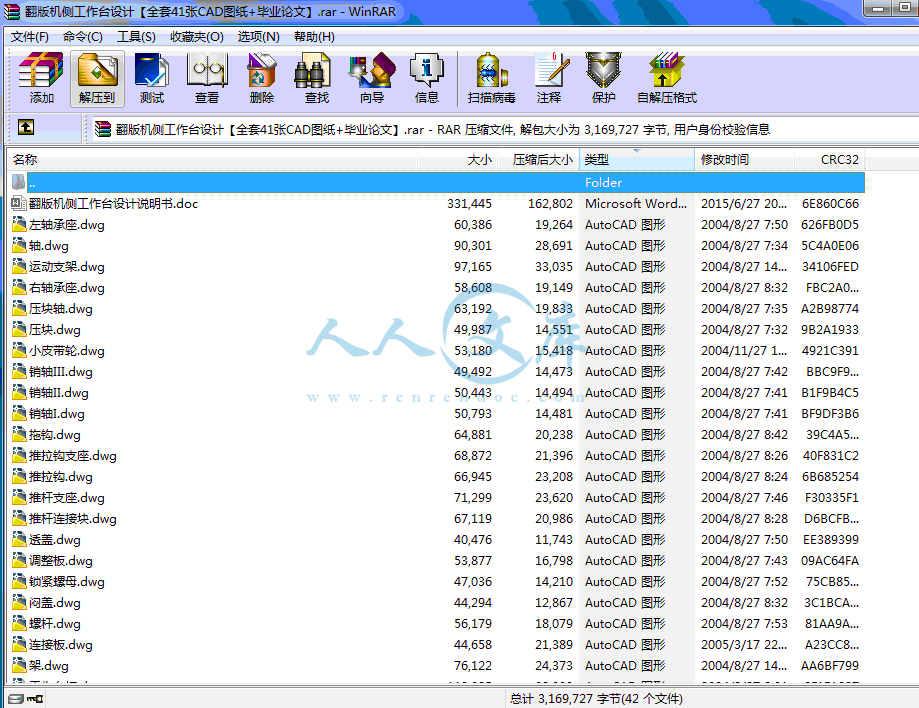The image size is (919, 708).
Task: Select file 连接板.dwg
Action: 61,645
